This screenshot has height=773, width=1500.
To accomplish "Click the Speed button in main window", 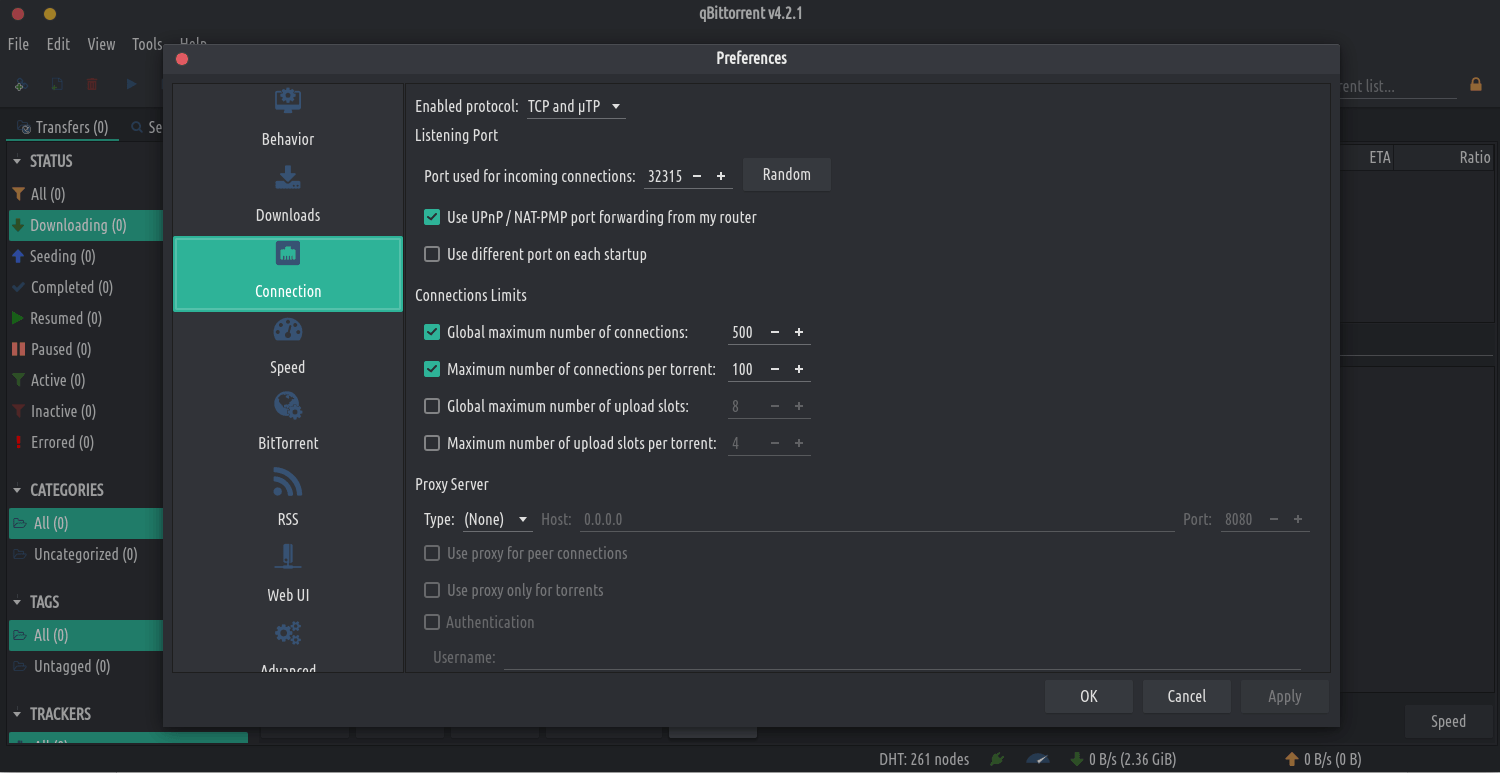I will (x=1448, y=721).
